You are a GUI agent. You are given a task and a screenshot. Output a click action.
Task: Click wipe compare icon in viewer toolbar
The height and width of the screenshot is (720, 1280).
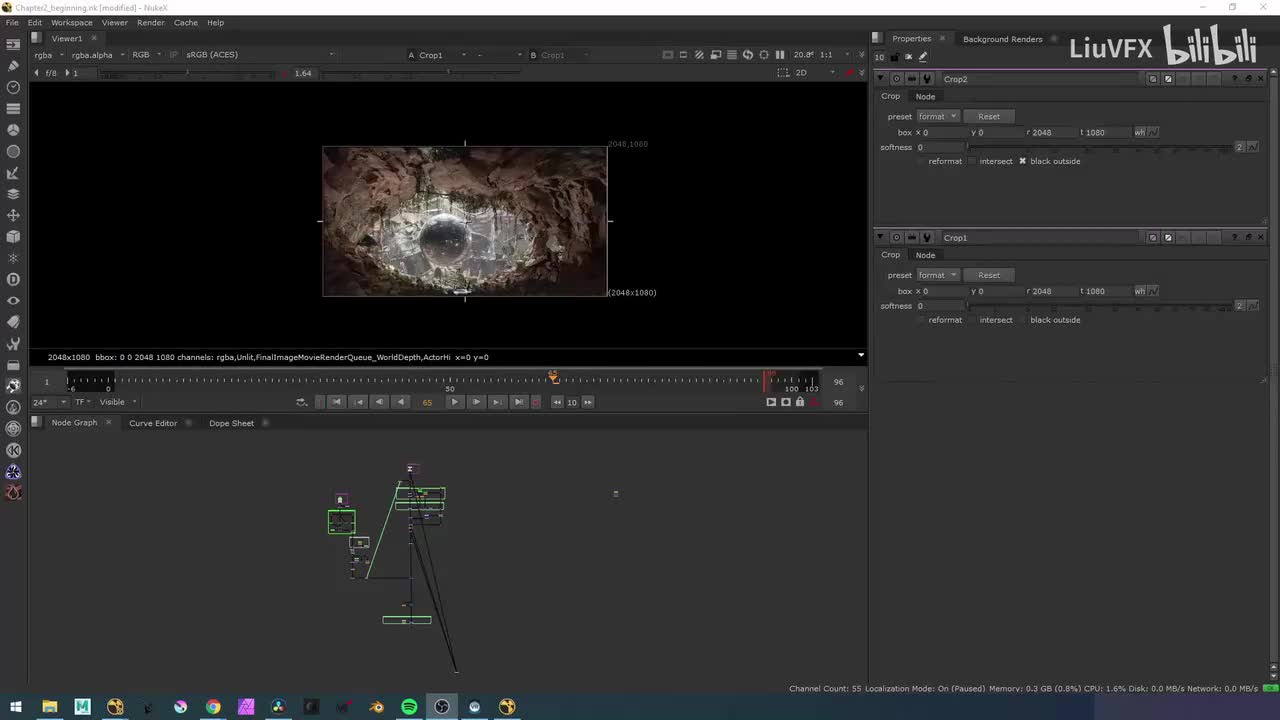(x=699, y=55)
